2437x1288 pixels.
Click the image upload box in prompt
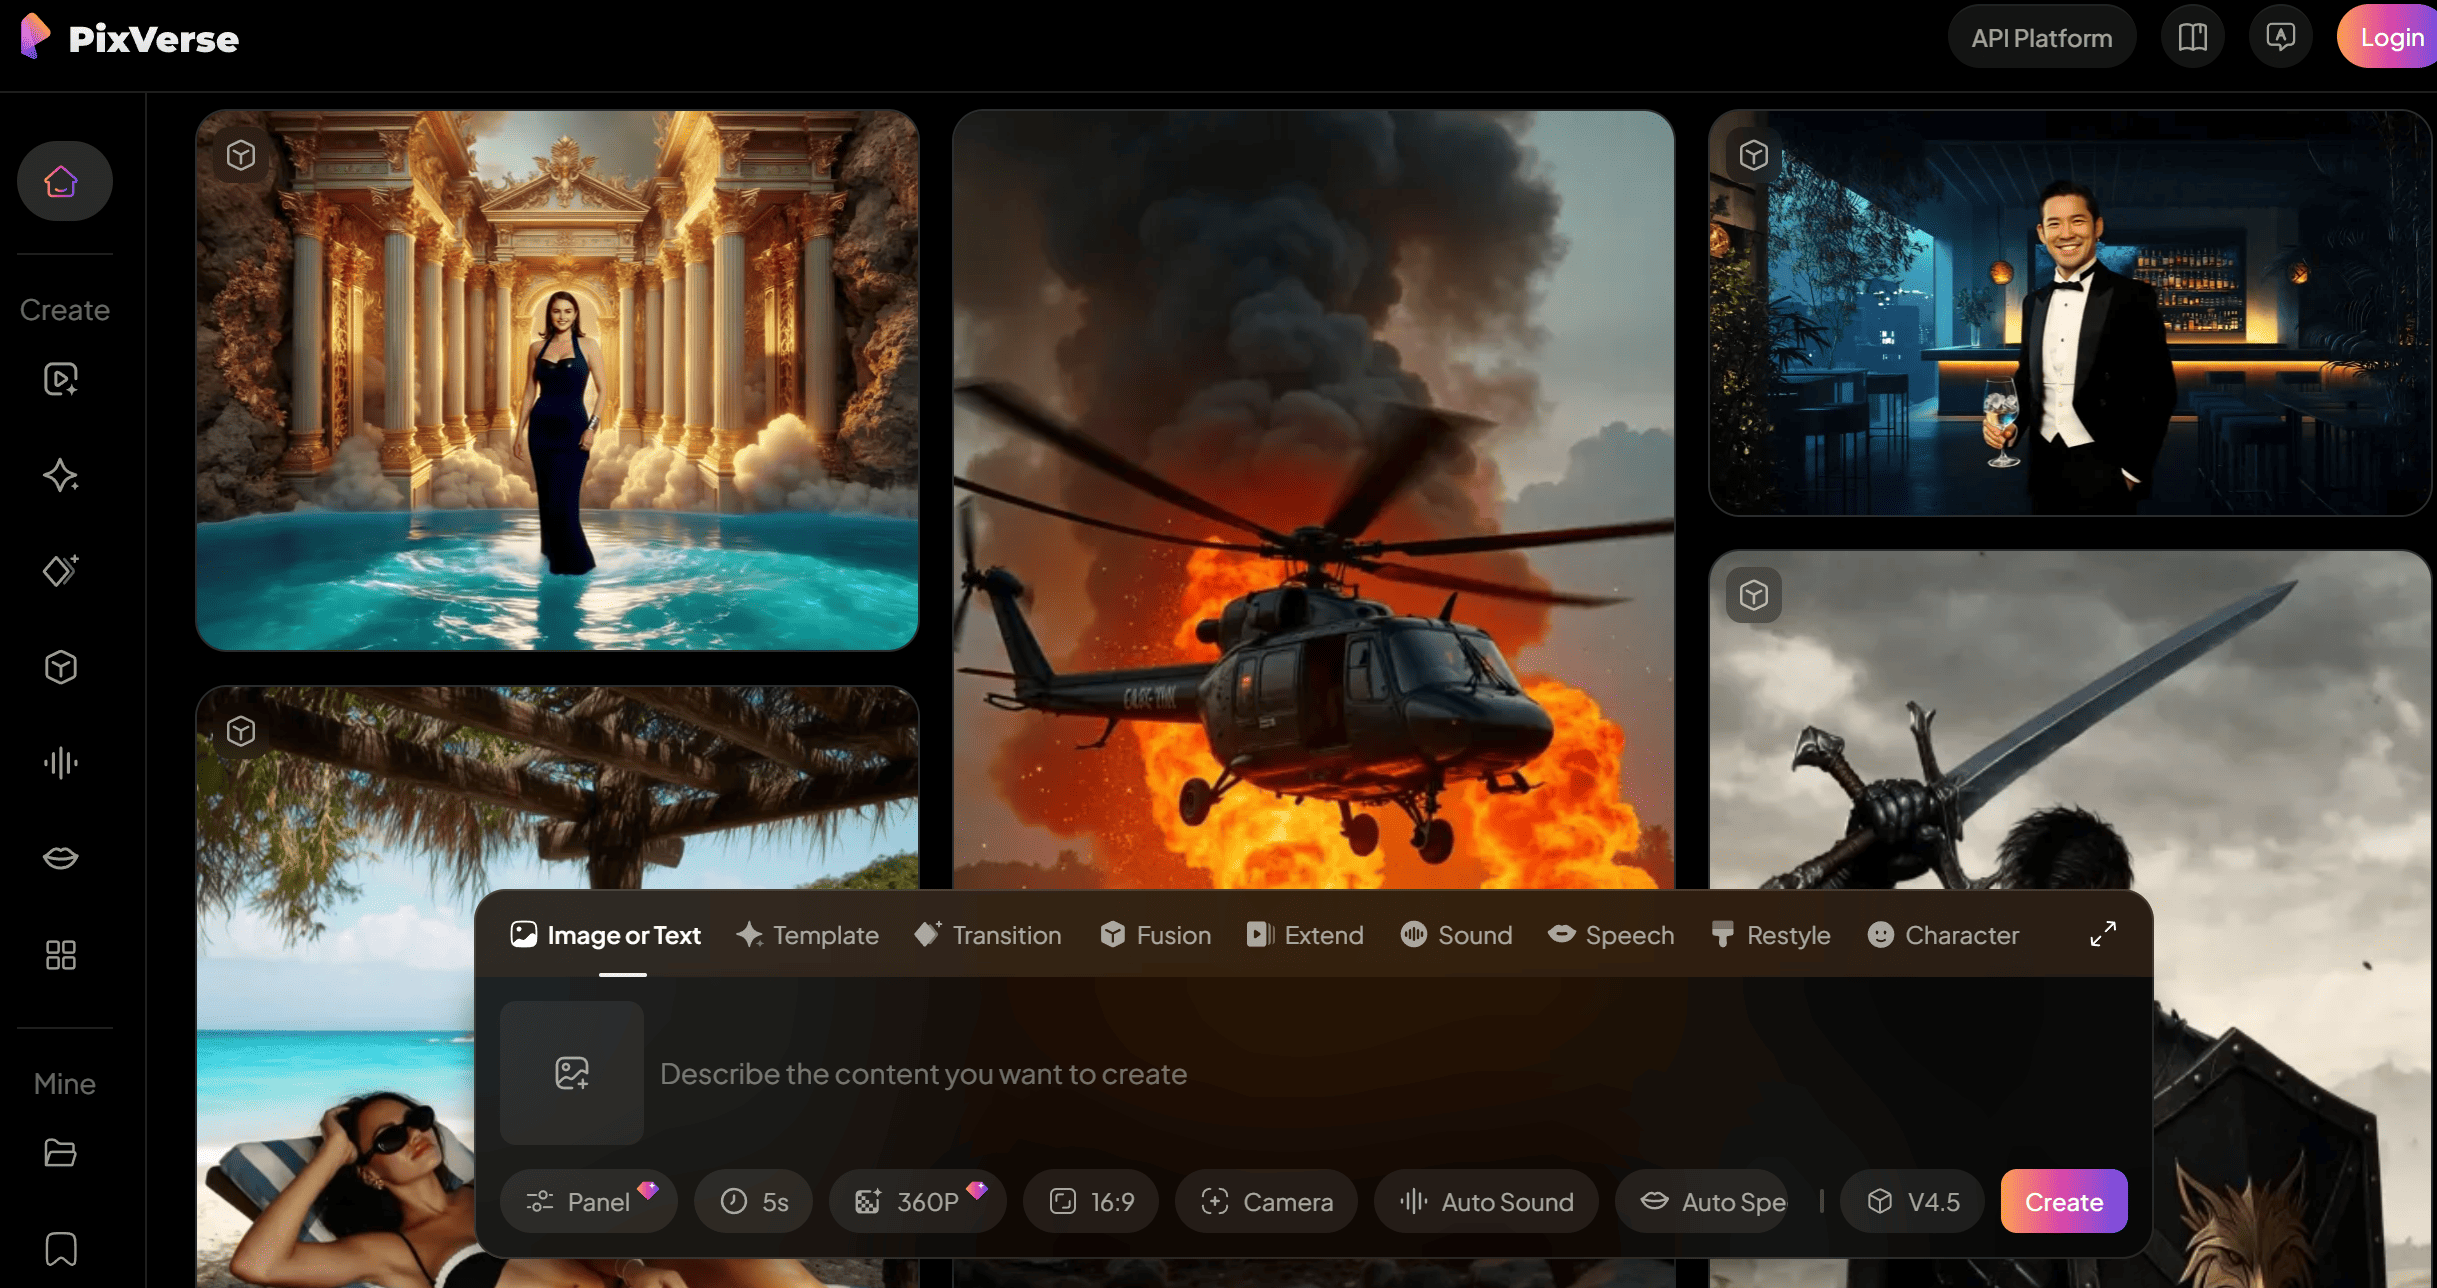571,1073
